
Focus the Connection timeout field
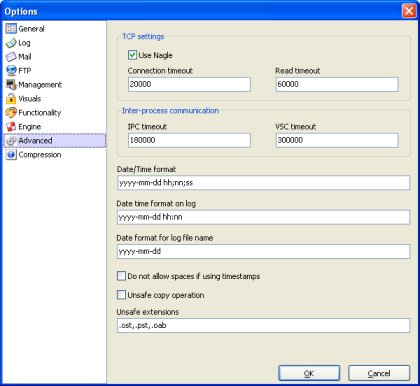pos(189,84)
